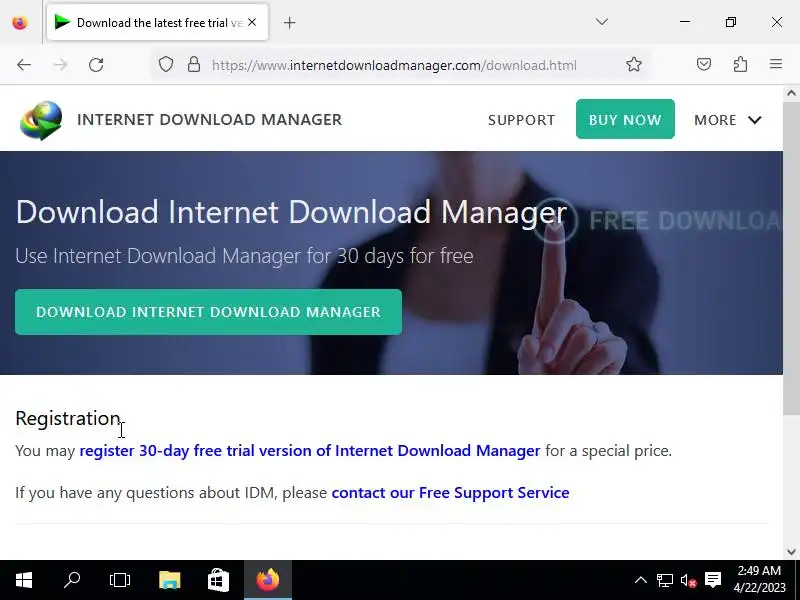
Task: Click 'Use Internet Download Manager for 30 days' text
Action: click(x=244, y=256)
